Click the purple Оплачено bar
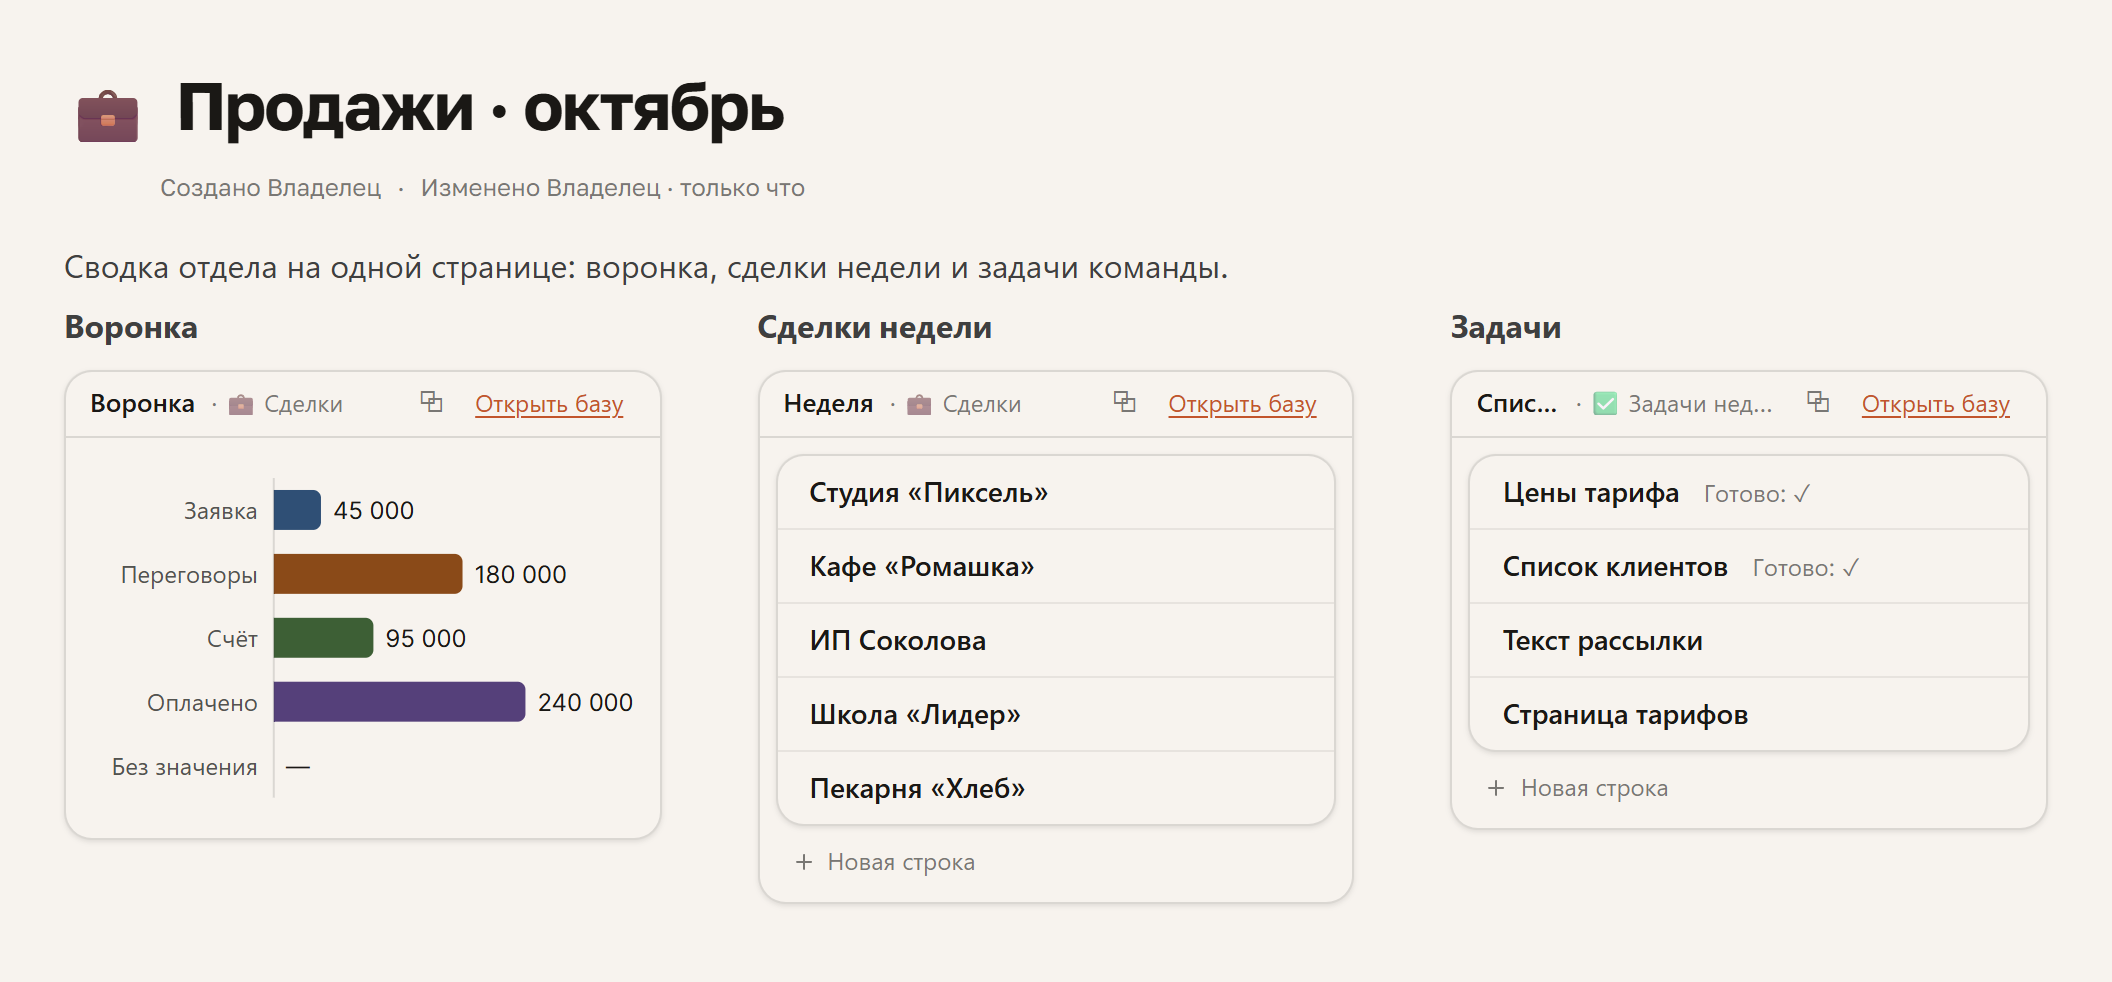Screen dimensions: 2112x982 (x=399, y=702)
